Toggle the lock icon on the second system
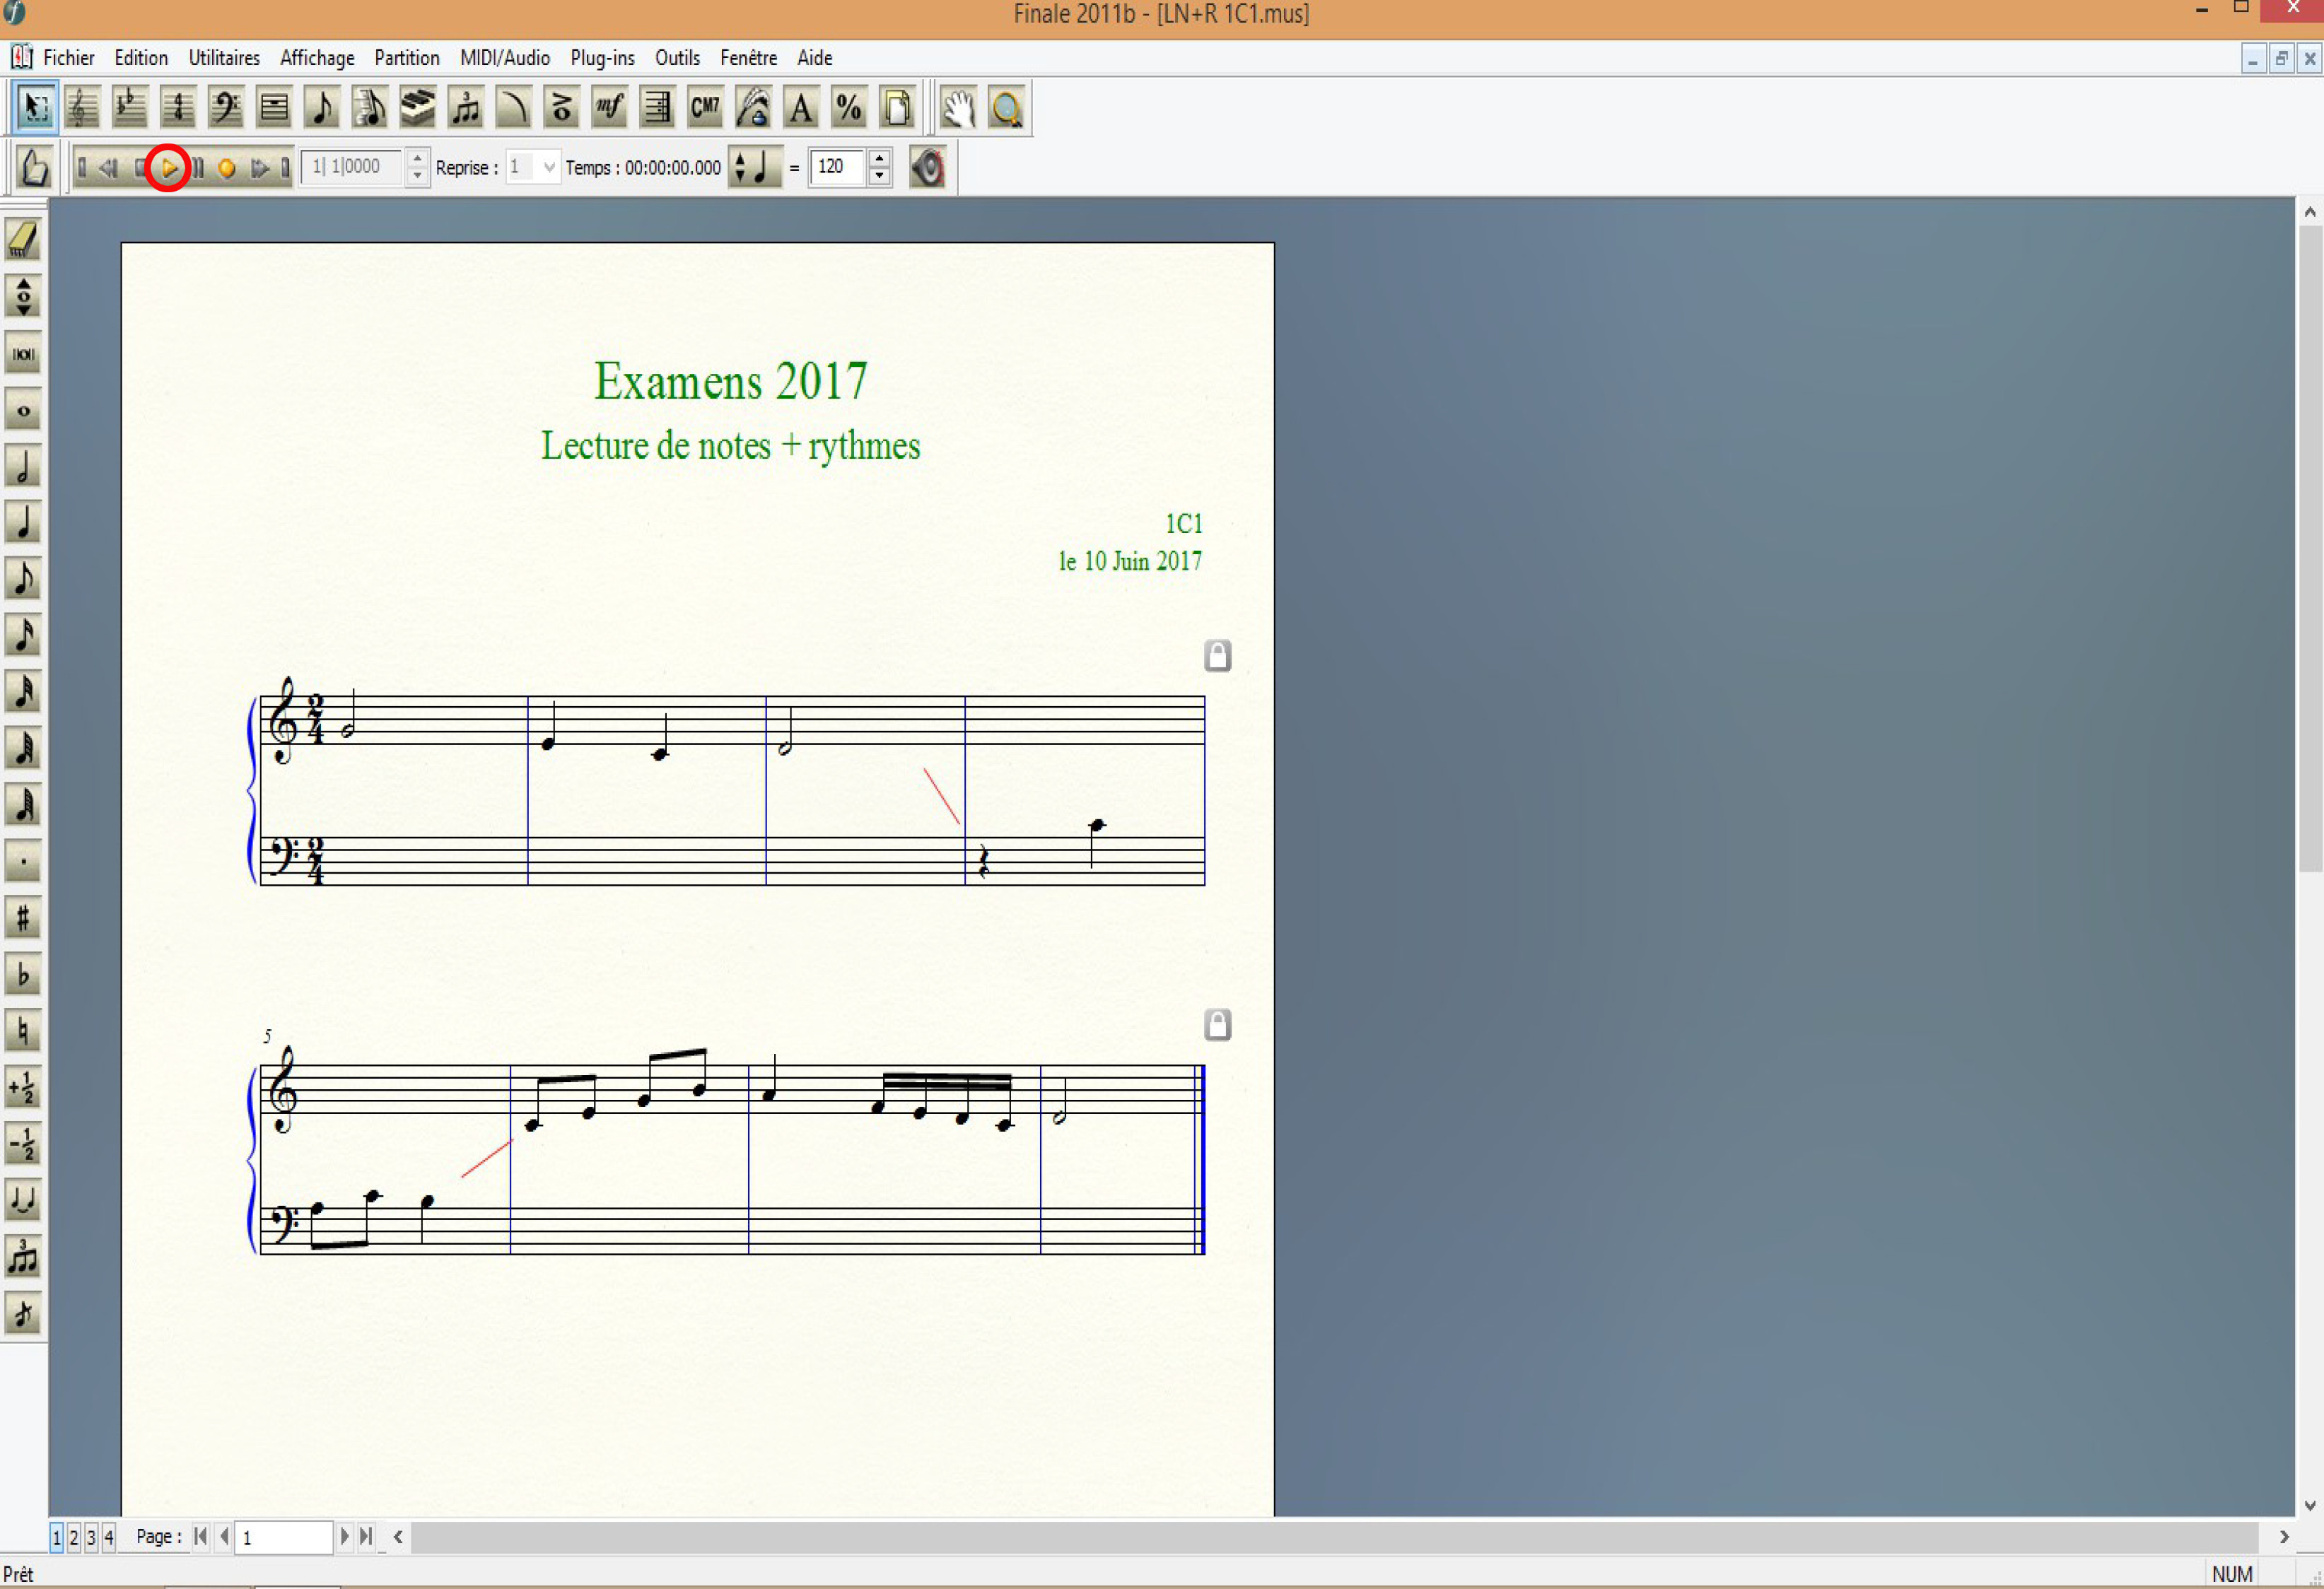The width and height of the screenshot is (2324, 1589). pyautogui.click(x=1217, y=1025)
